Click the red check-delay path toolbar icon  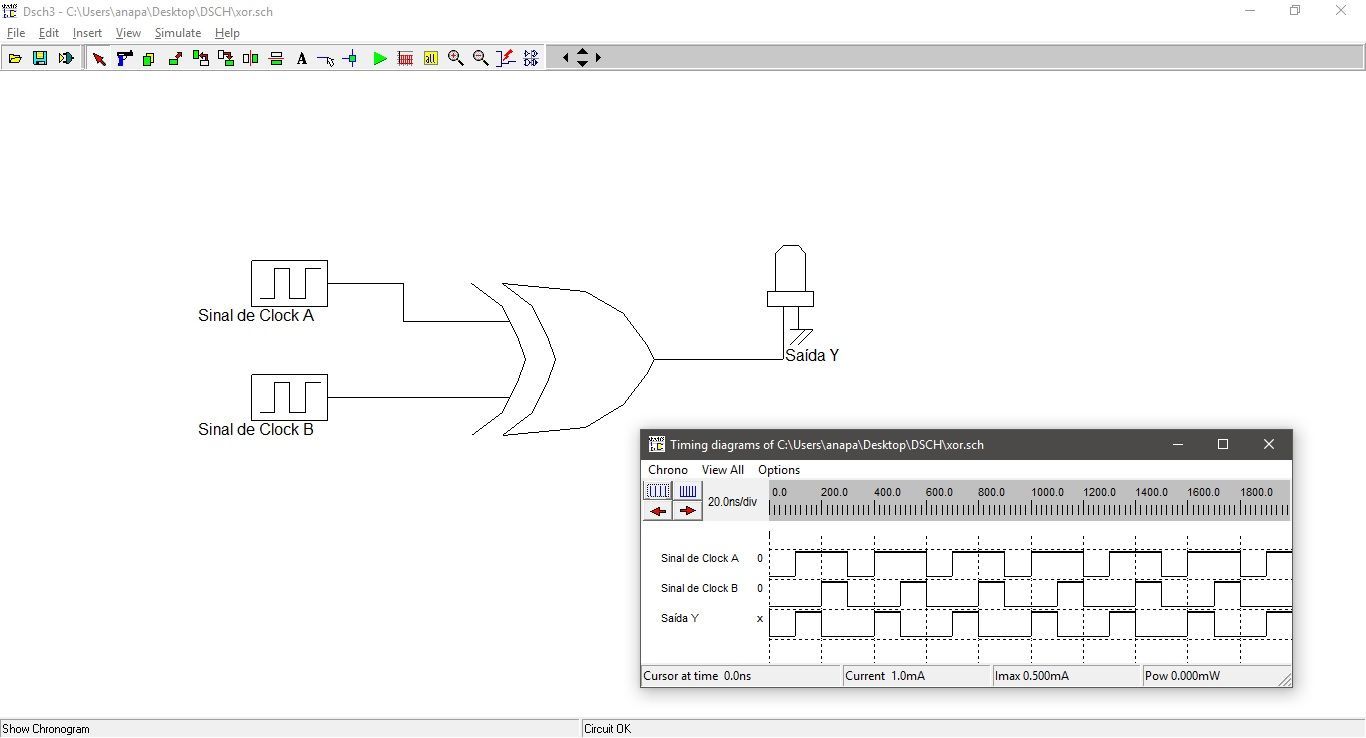pos(506,58)
